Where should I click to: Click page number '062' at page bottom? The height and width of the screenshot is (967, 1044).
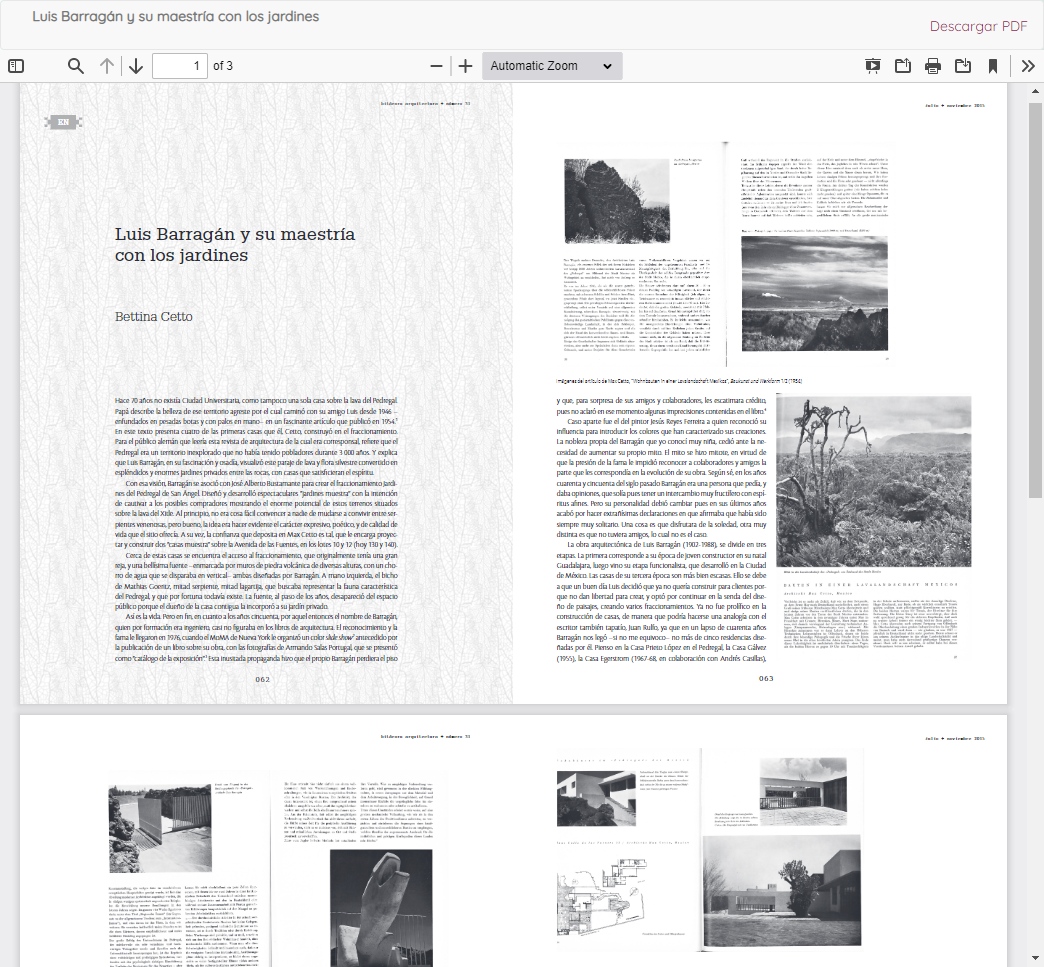[262, 679]
